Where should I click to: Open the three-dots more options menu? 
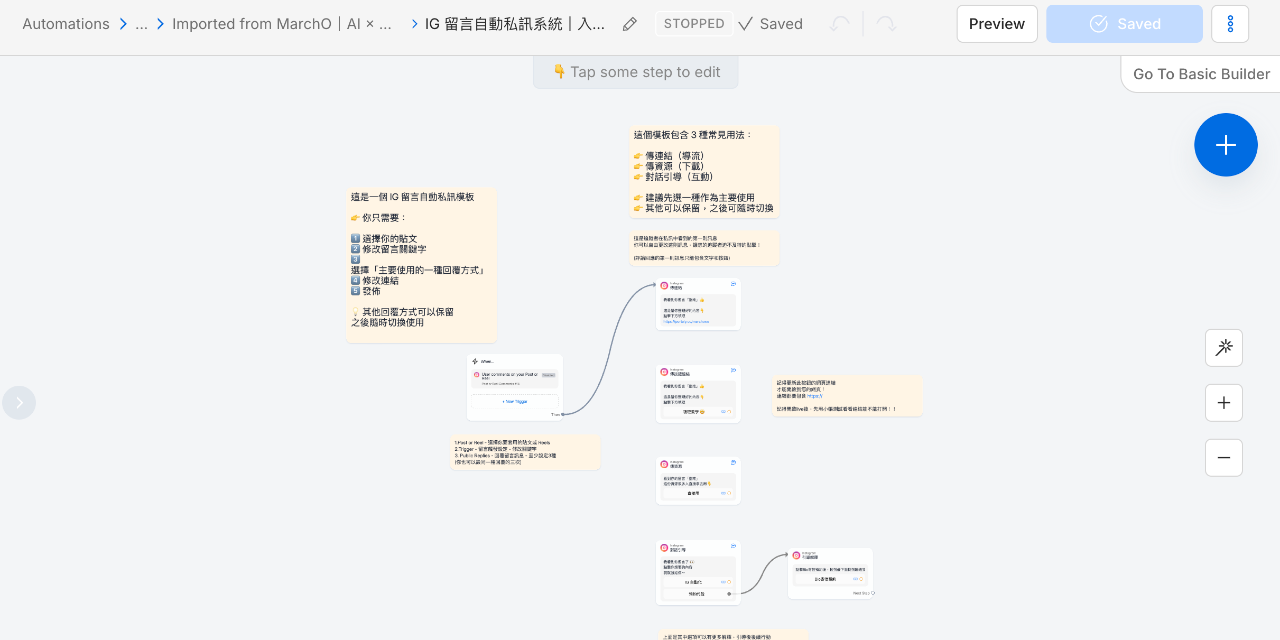tap(1230, 24)
